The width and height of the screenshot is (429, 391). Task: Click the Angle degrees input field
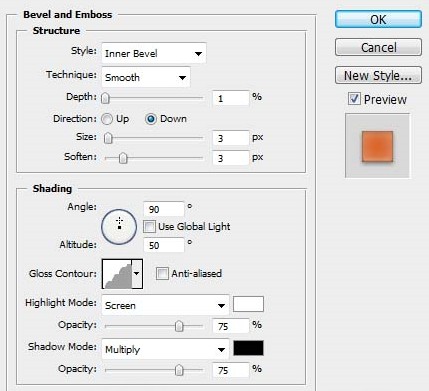click(164, 209)
